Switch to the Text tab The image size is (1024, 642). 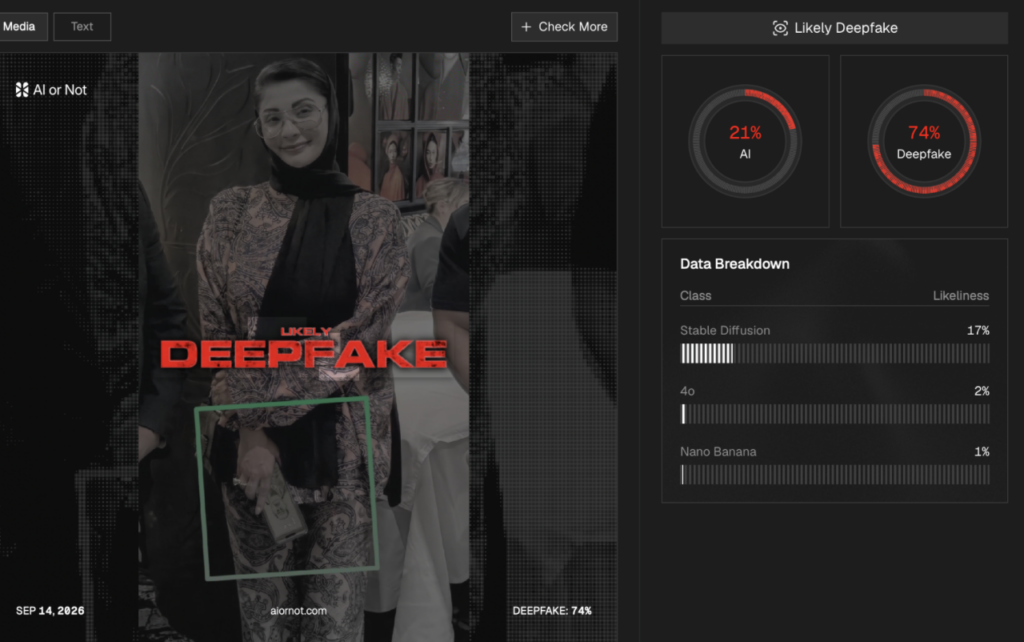point(82,27)
